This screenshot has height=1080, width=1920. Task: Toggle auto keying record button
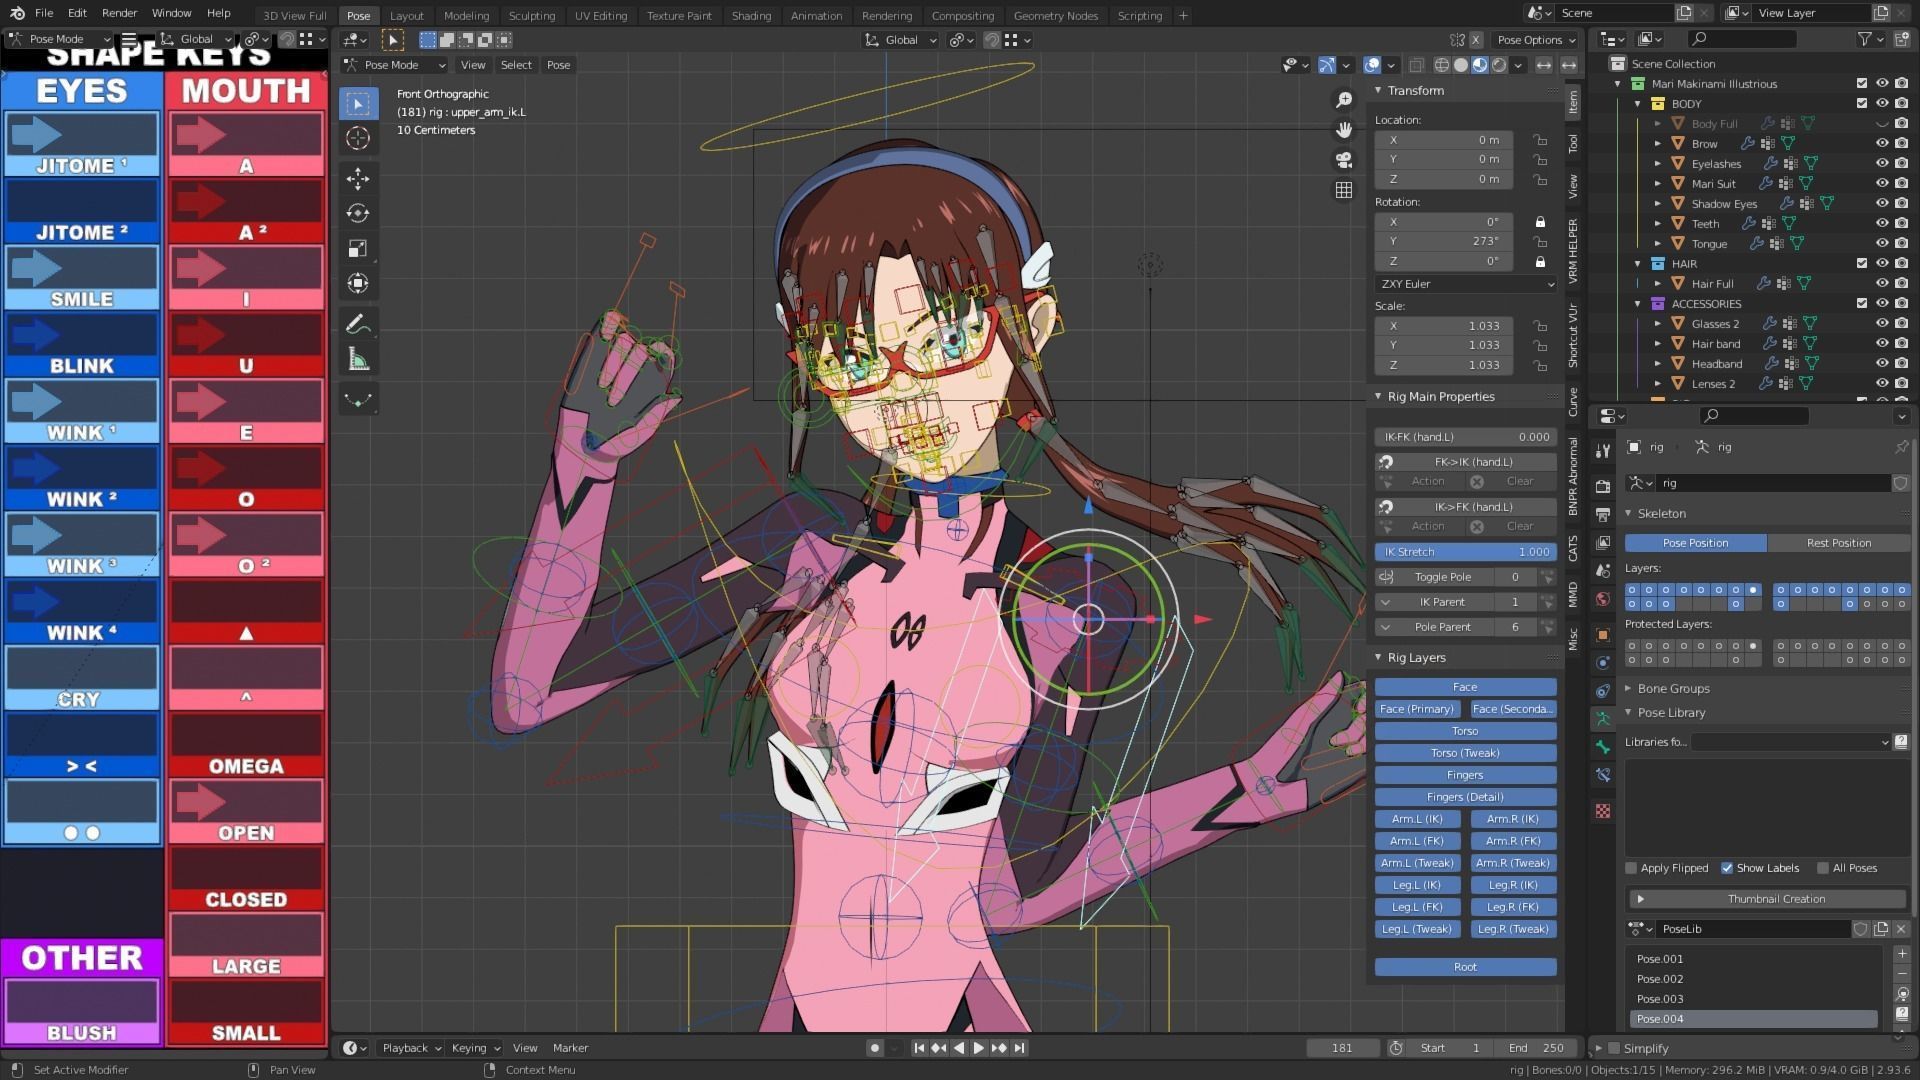tap(875, 1048)
